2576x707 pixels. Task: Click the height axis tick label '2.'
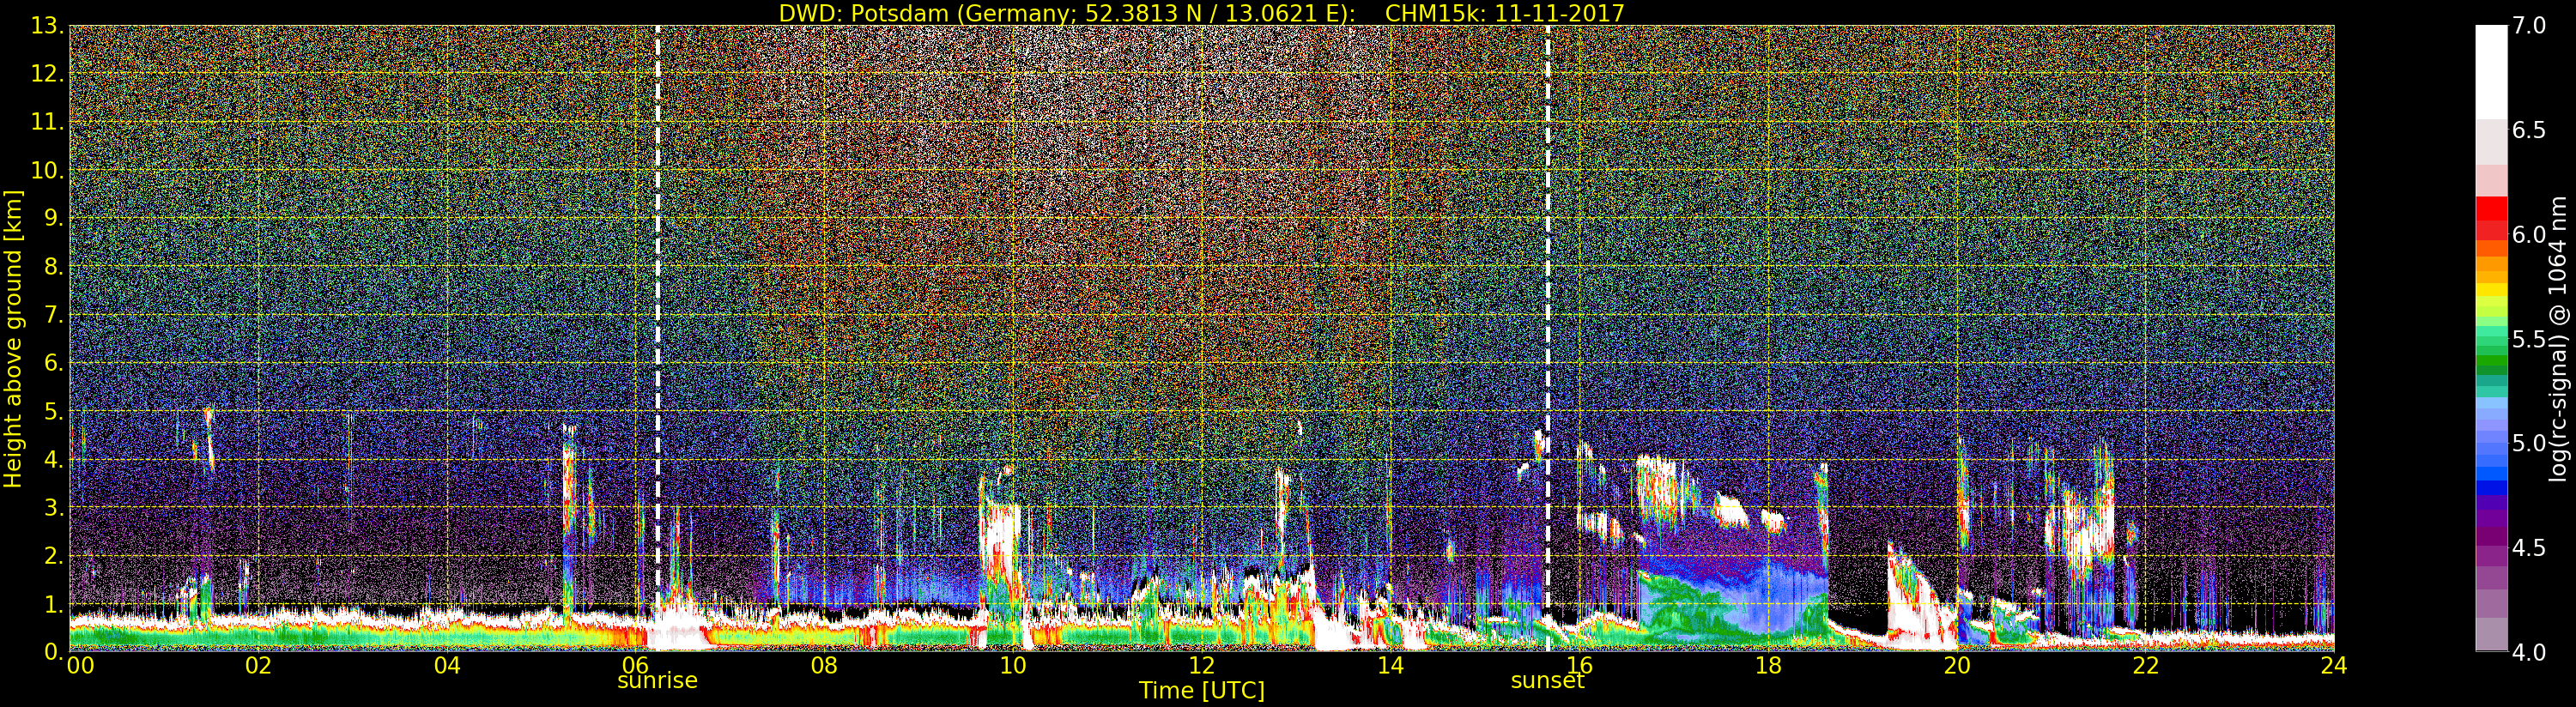tap(53, 555)
